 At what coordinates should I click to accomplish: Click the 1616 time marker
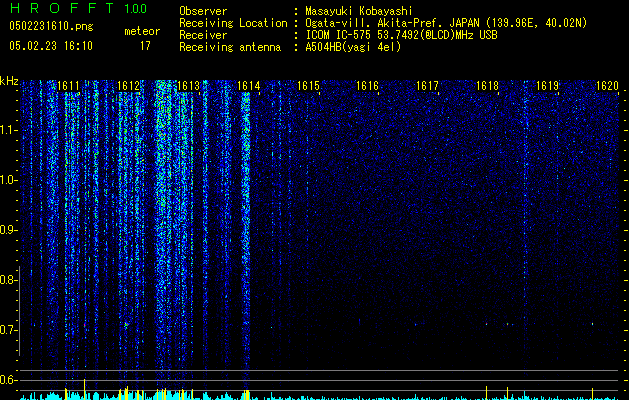[x=367, y=85]
